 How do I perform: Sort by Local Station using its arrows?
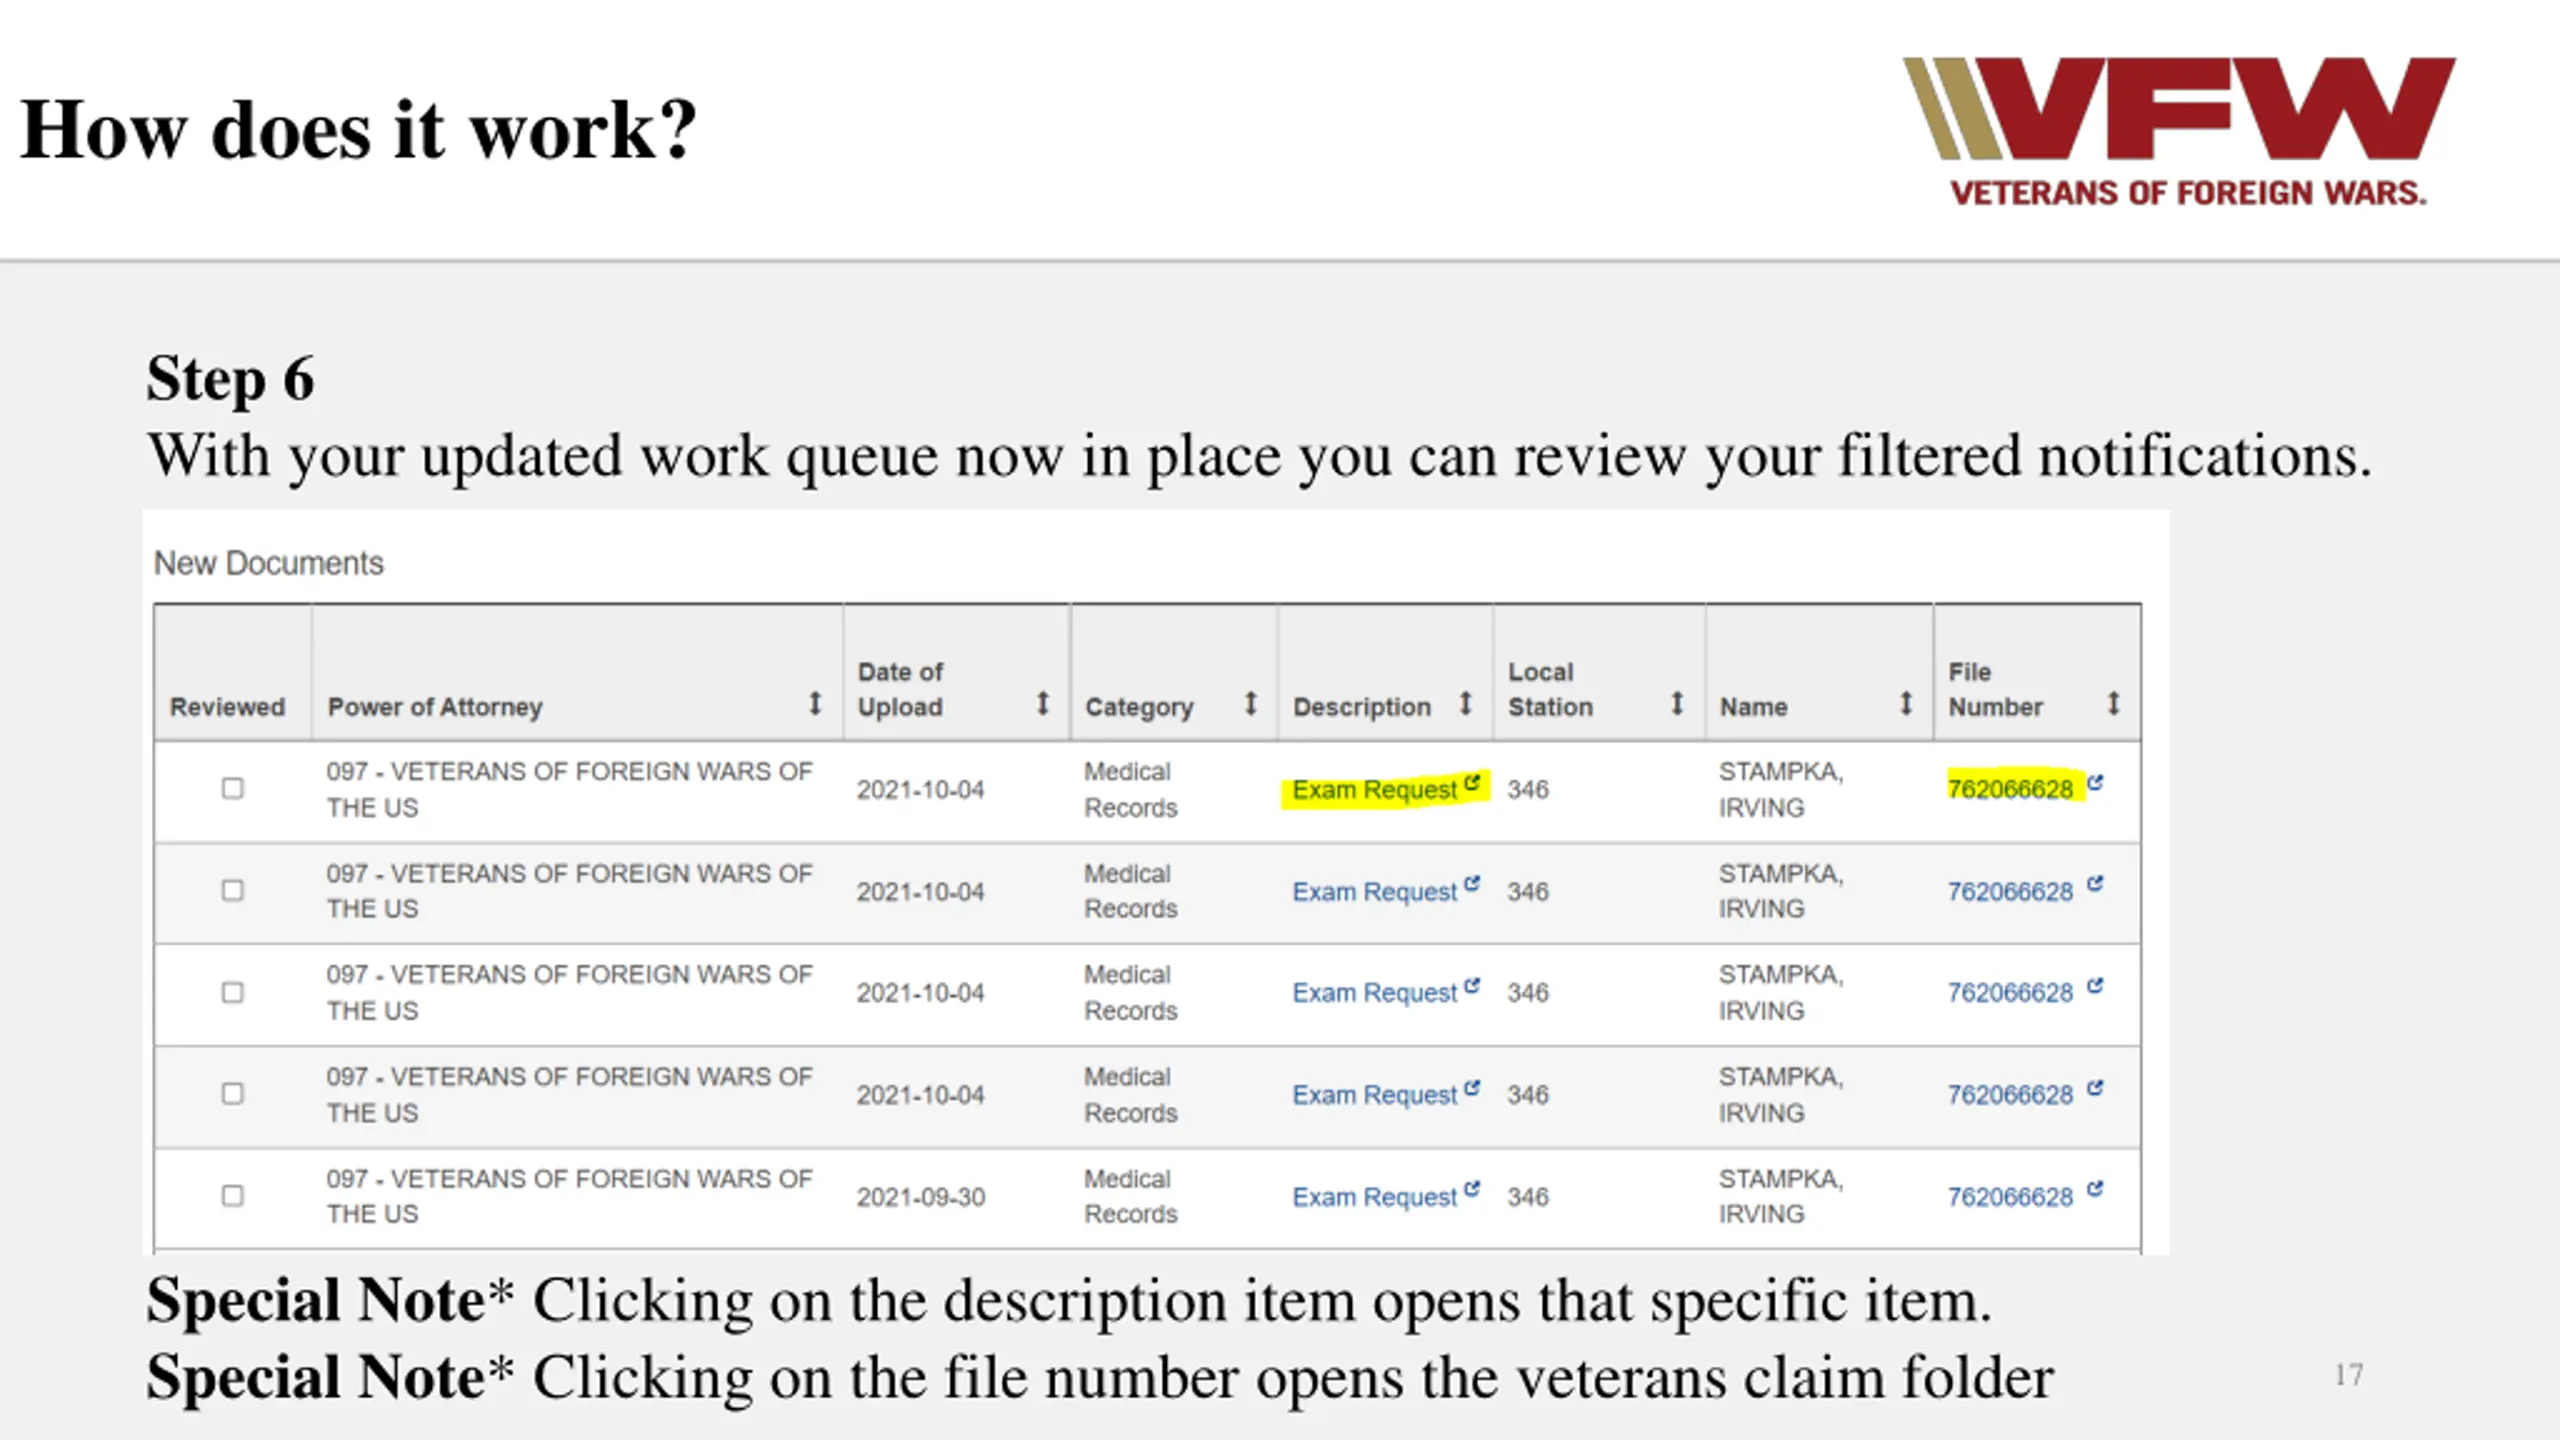pyautogui.click(x=1677, y=704)
